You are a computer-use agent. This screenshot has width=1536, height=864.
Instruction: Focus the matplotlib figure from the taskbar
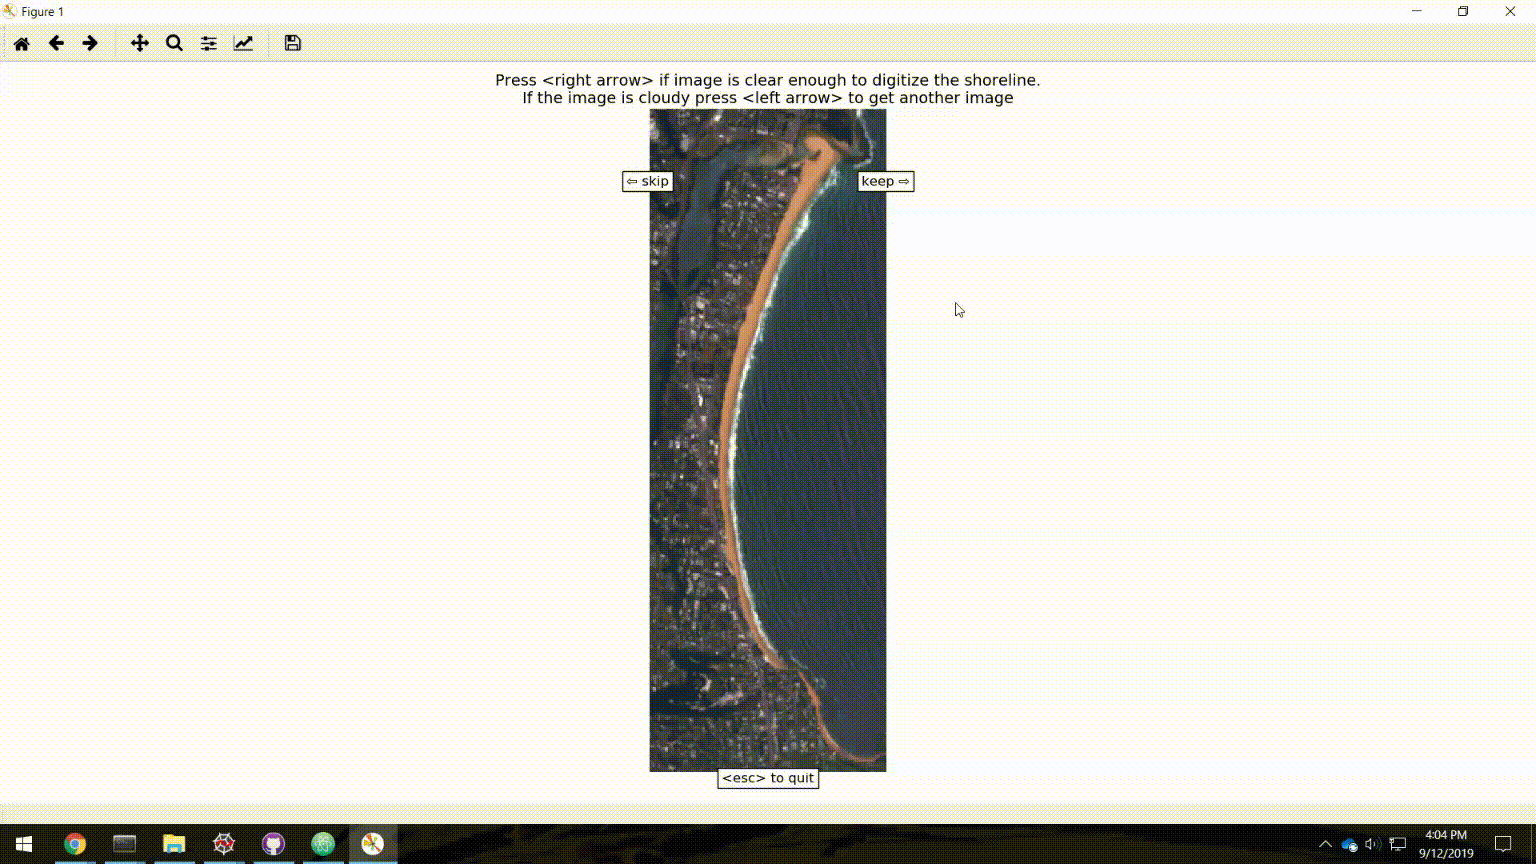[x=372, y=843]
